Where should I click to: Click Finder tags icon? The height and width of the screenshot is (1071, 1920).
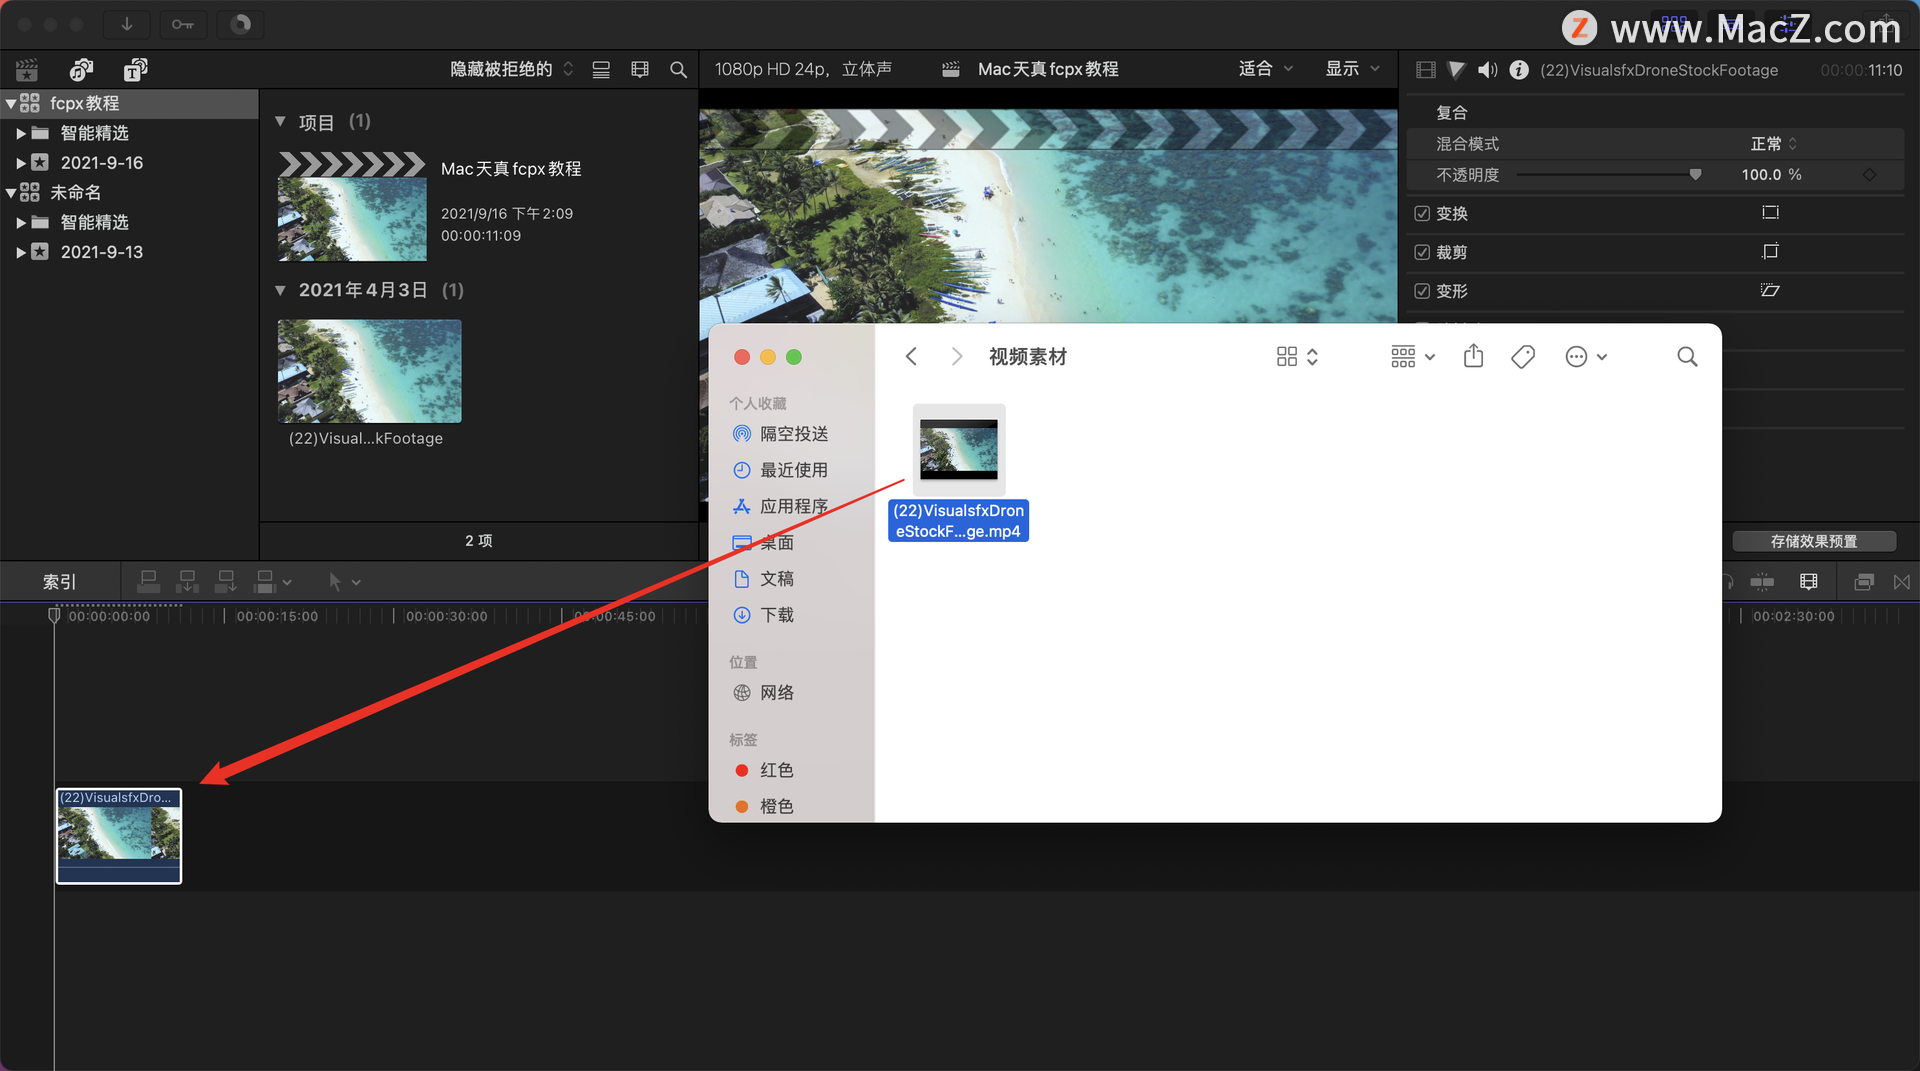(x=1523, y=357)
